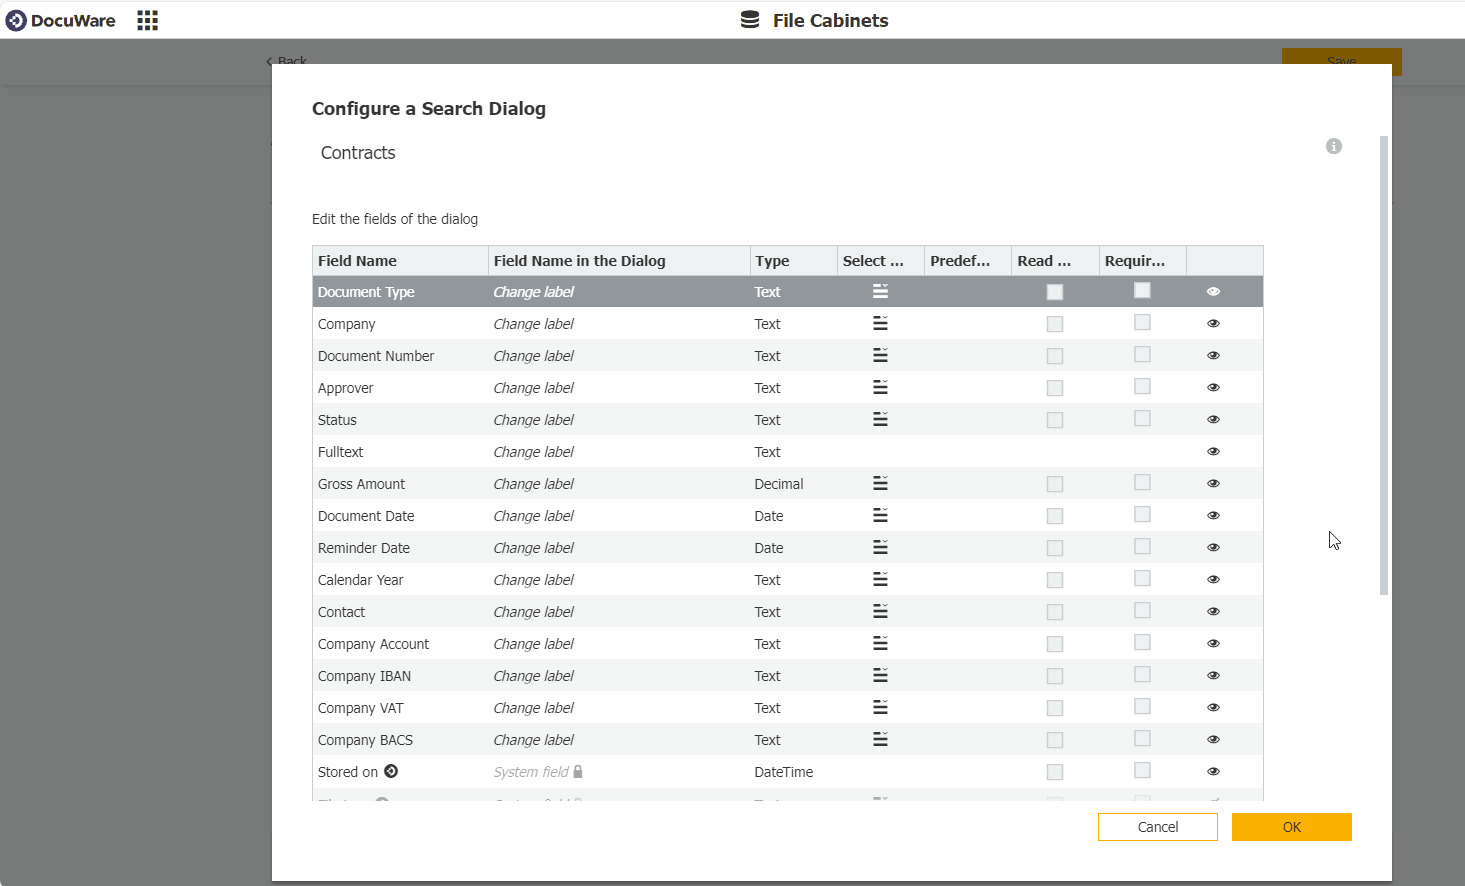Open the select list icon for Document Type

point(879,291)
